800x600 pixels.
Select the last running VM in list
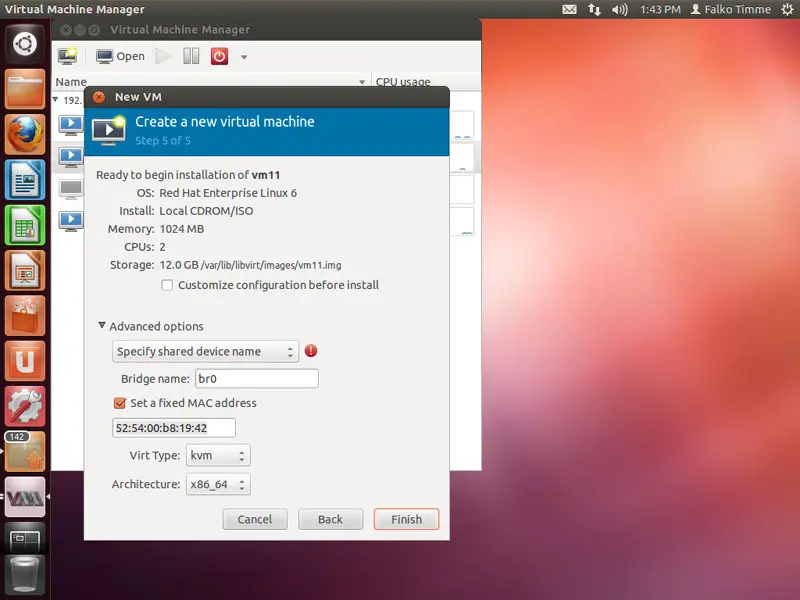click(x=70, y=220)
